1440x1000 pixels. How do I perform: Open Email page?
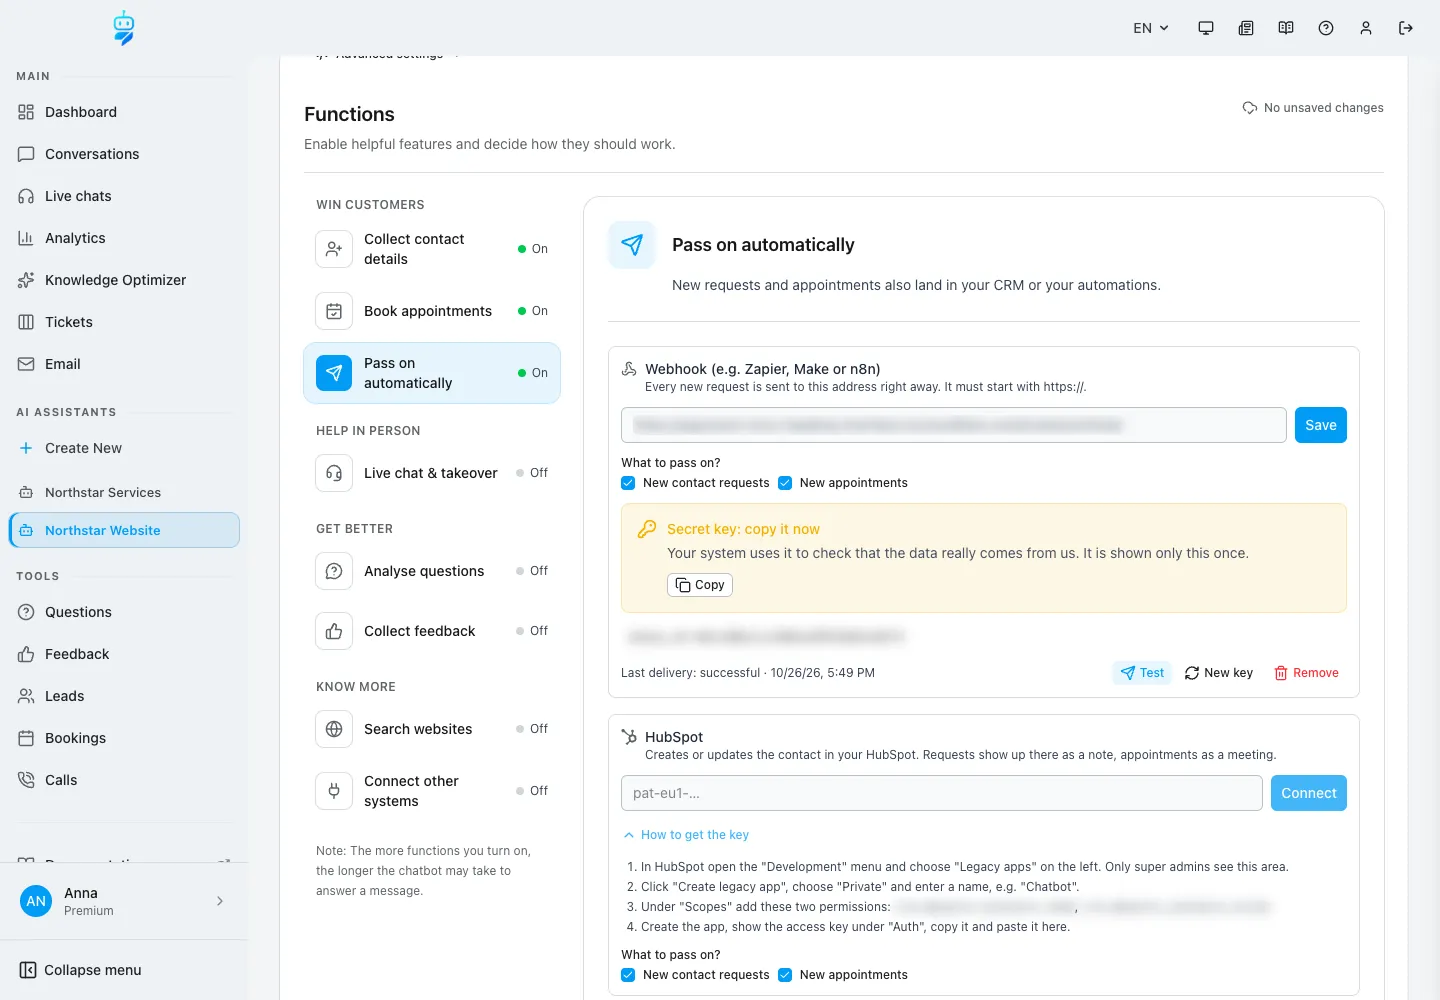[124, 364]
